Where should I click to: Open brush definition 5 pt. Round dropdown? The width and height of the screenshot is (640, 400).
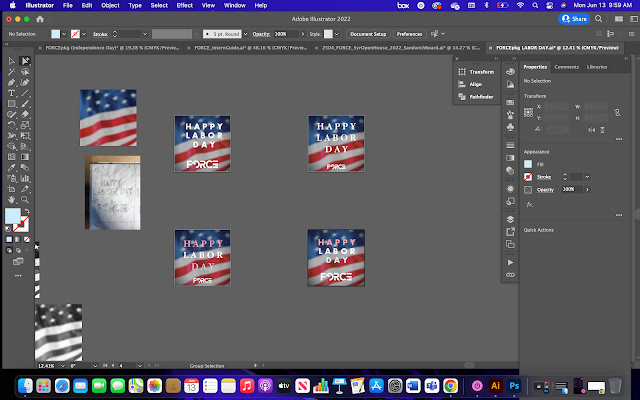pyautogui.click(x=245, y=34)
